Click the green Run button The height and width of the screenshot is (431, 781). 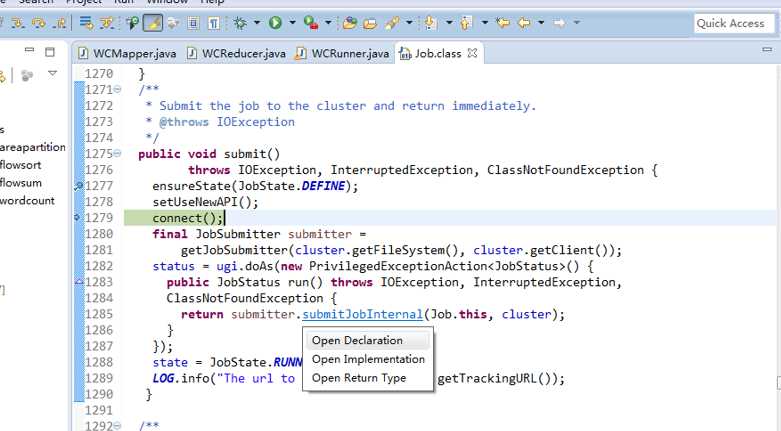tap(275, 23)
